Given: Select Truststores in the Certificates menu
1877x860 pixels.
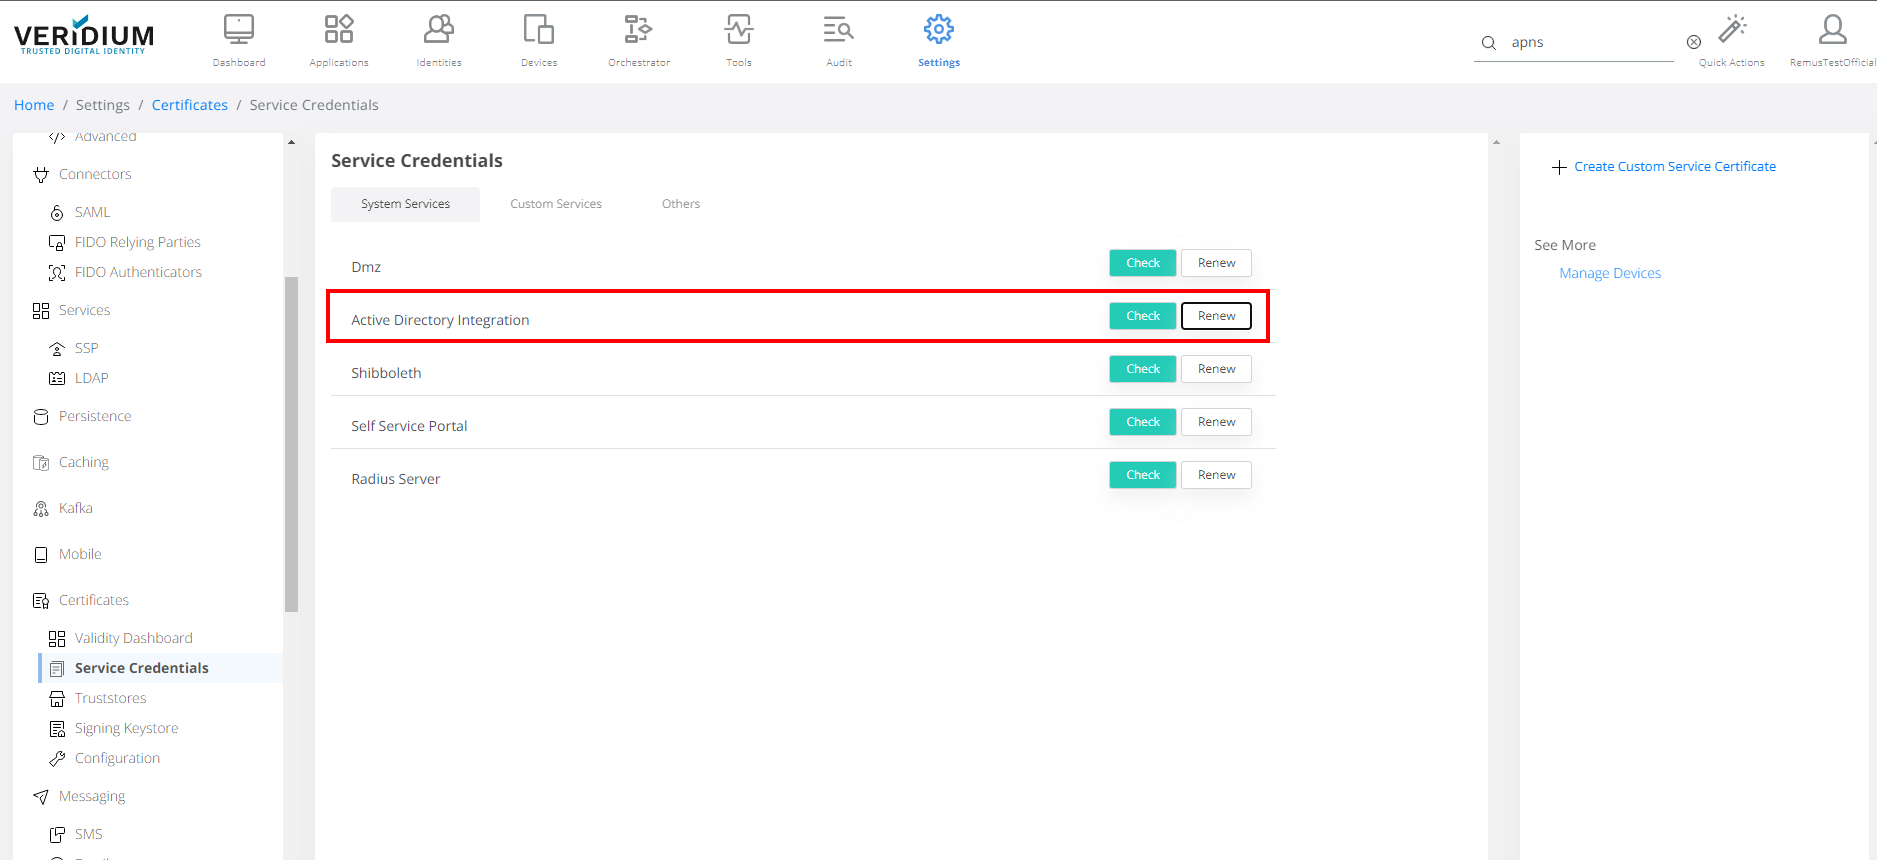Looking at the screenshot, I should point(110,698).
